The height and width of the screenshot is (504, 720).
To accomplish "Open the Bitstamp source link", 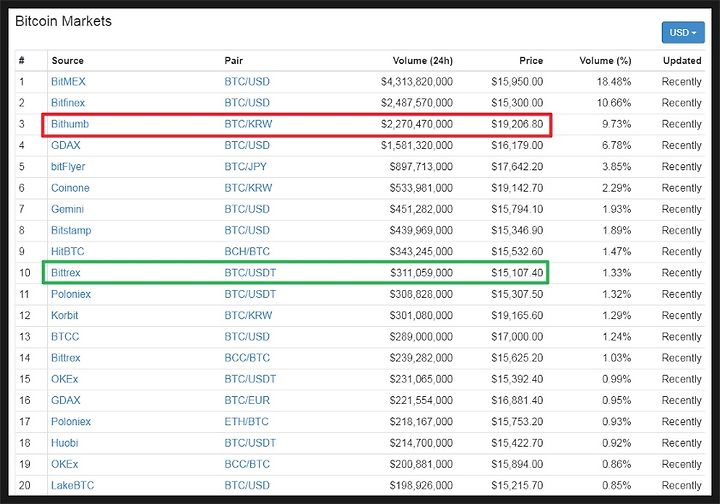I will [x=71, y=230].
